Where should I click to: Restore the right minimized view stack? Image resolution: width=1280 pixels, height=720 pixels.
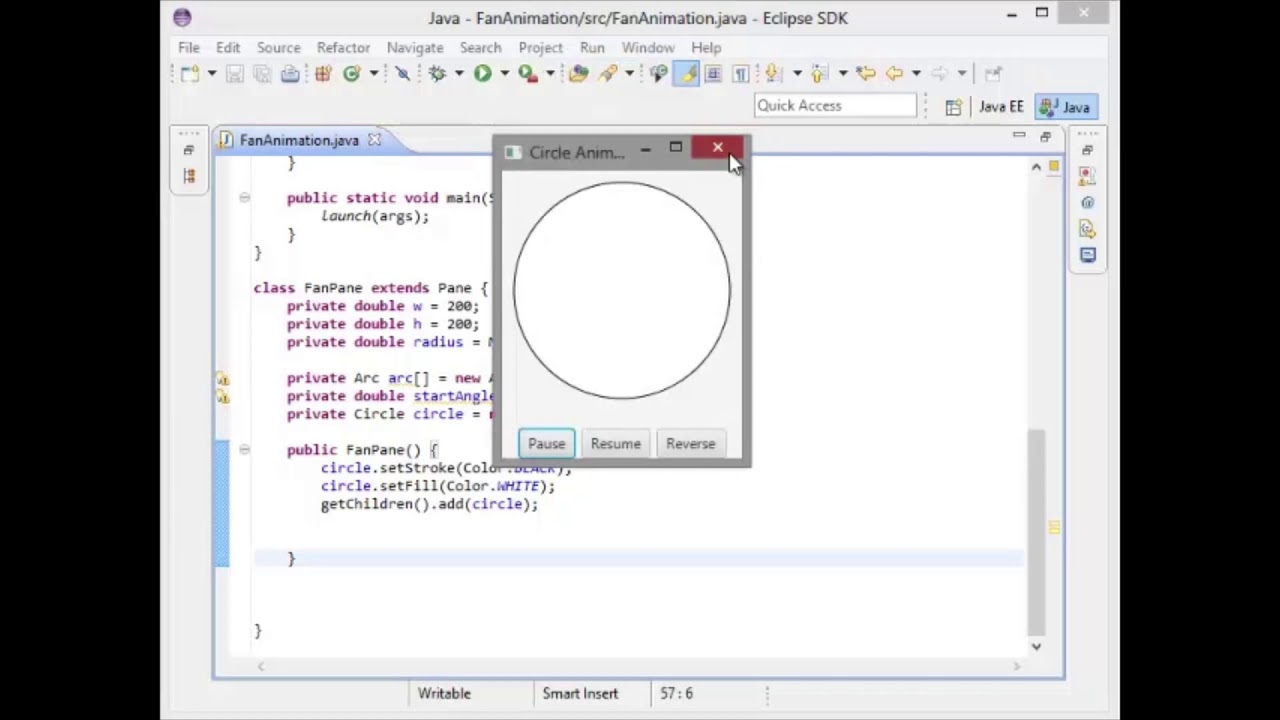(1087, 150)
